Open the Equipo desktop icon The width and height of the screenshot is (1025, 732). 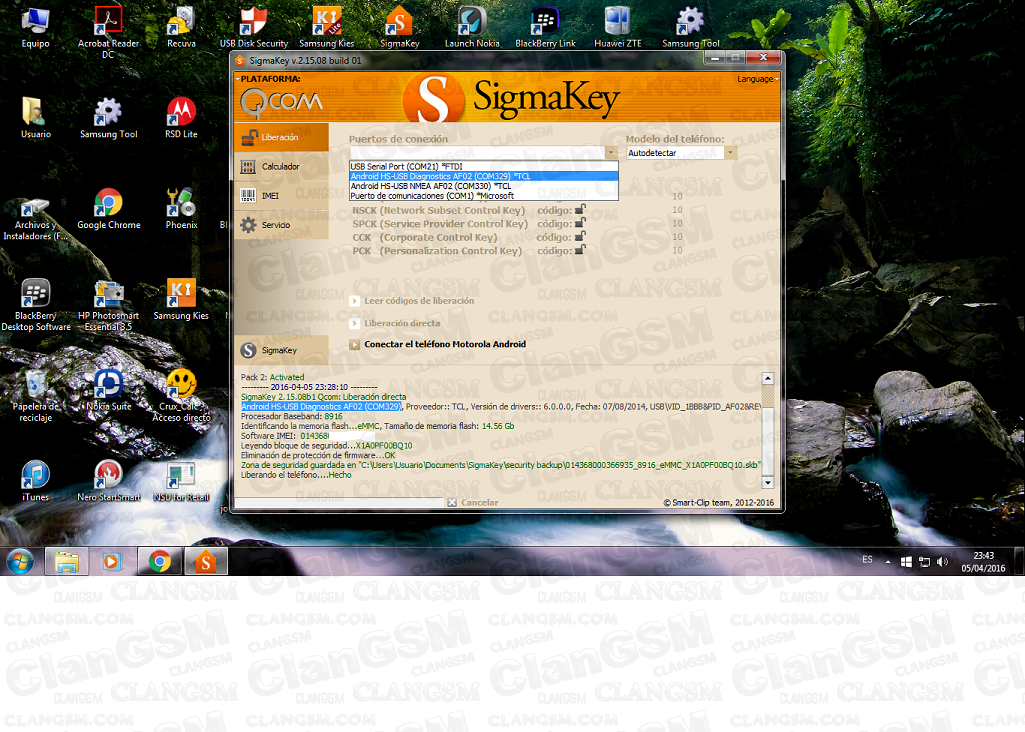pos(35,28)
